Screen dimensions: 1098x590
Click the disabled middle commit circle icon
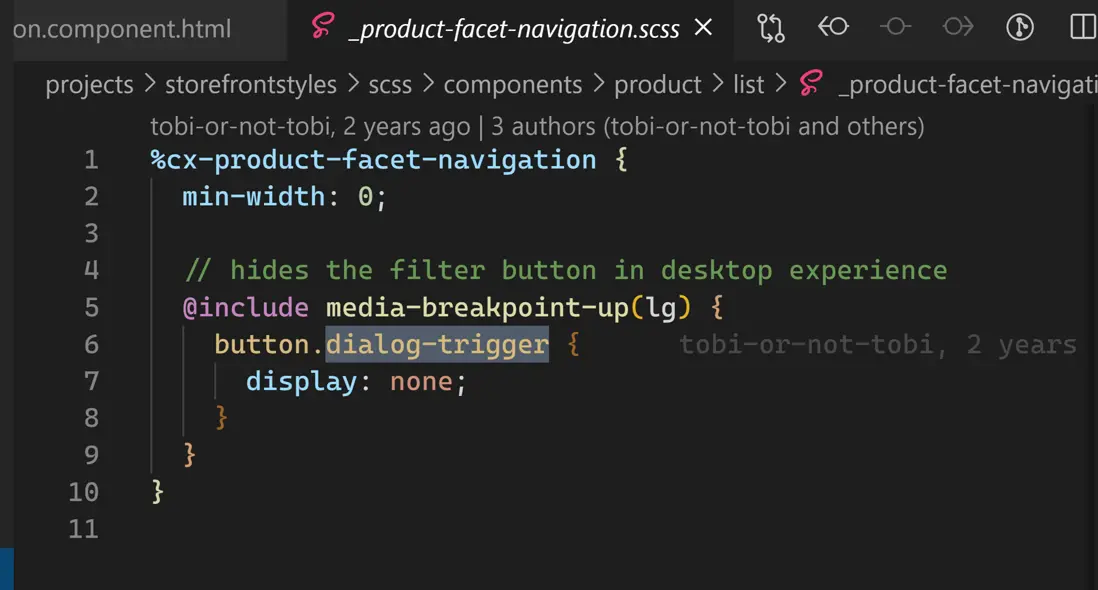tap(895, 27)
